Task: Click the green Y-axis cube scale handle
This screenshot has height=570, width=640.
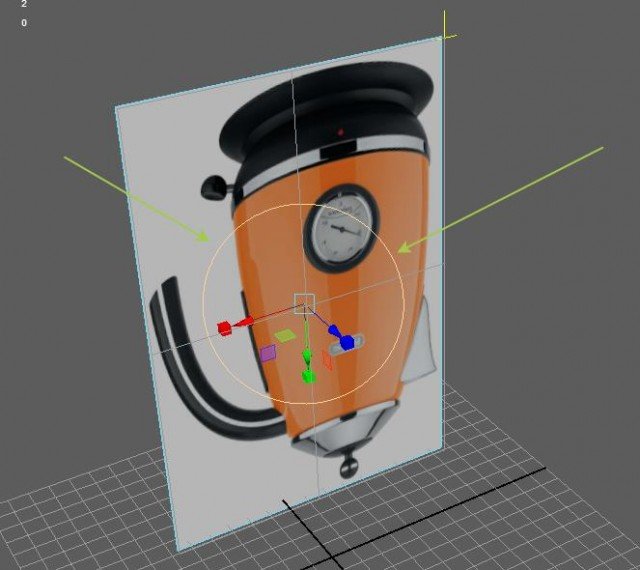Action: point(308,376)
